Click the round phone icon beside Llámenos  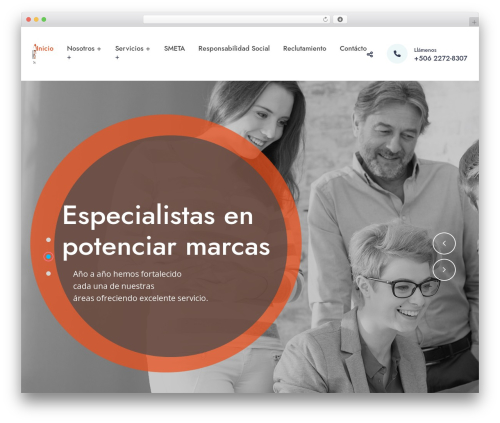coord(397,54)
